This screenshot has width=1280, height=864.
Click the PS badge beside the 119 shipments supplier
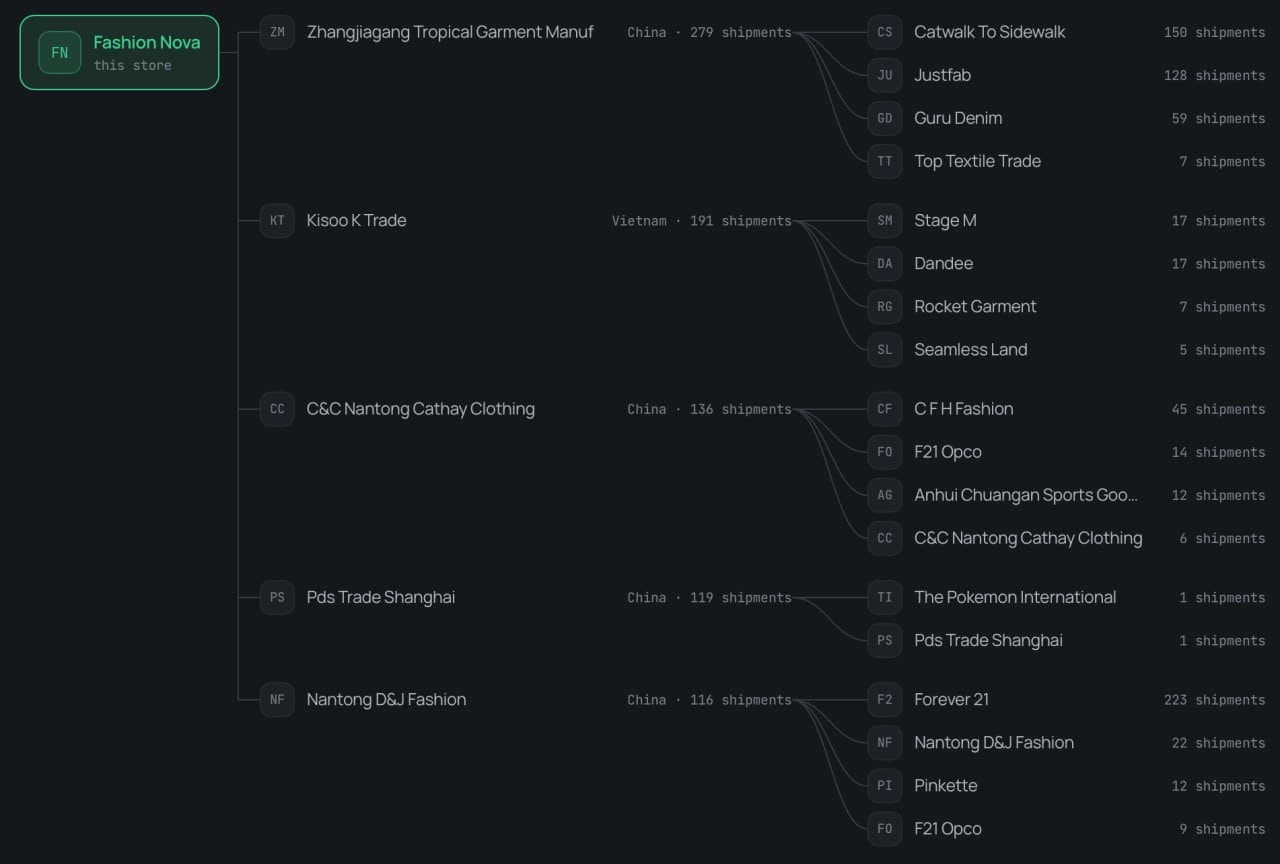coord(277,598)
